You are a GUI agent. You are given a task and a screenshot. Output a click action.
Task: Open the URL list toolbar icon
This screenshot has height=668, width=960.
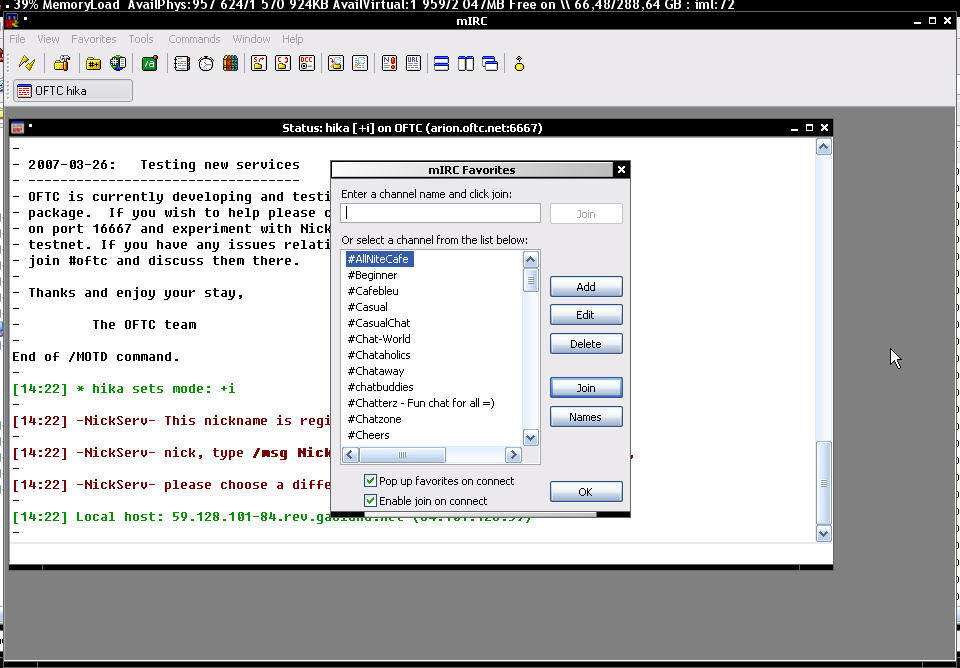pyautogui.click(x=413, y=63)
